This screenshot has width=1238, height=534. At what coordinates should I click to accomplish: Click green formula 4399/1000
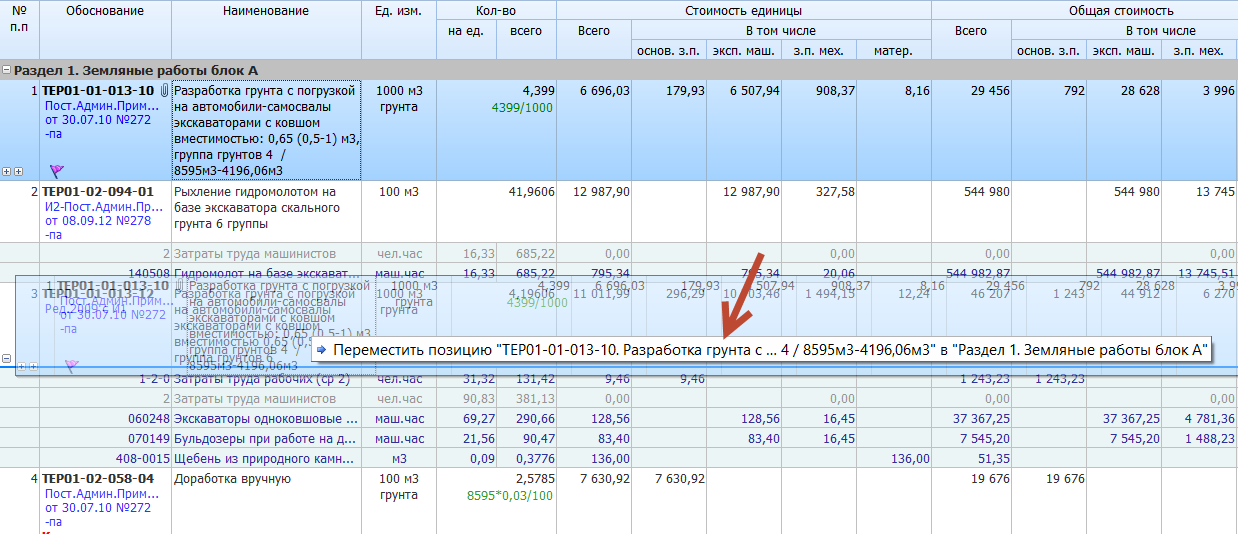click(x=523, y=107)
